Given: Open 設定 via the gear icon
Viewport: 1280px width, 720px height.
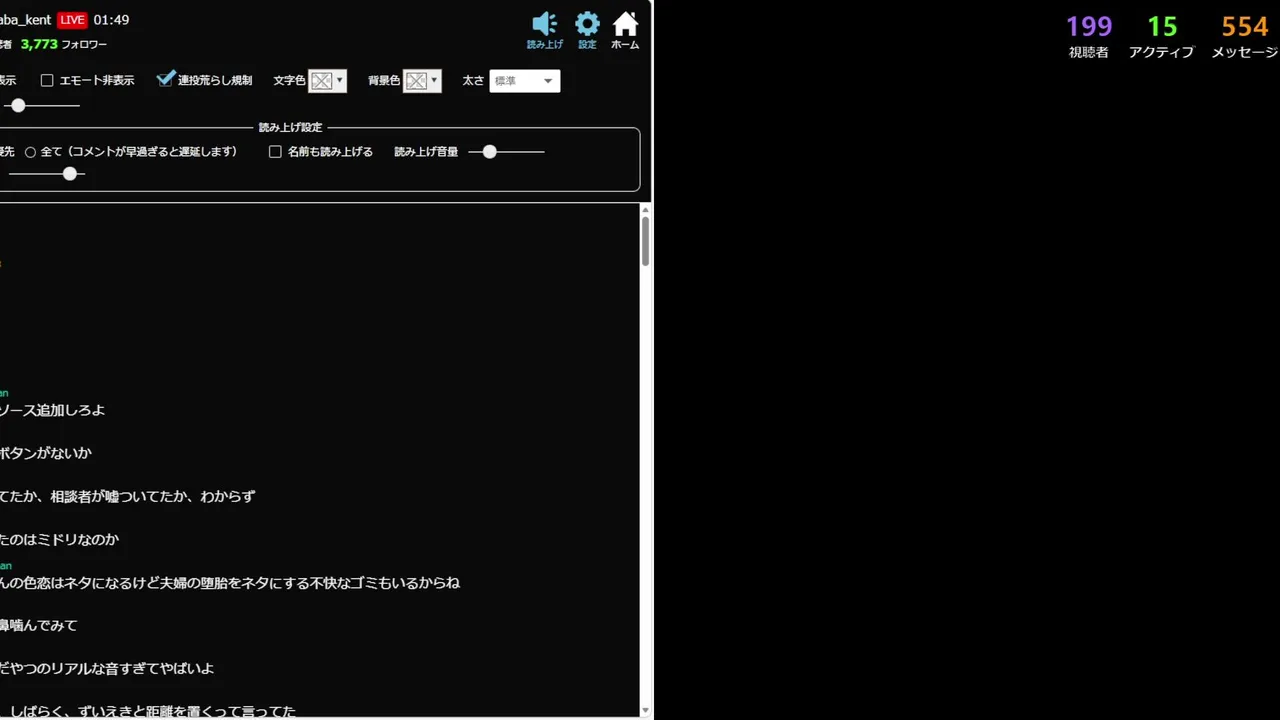Looking at the screenshot, I should 587,24.
